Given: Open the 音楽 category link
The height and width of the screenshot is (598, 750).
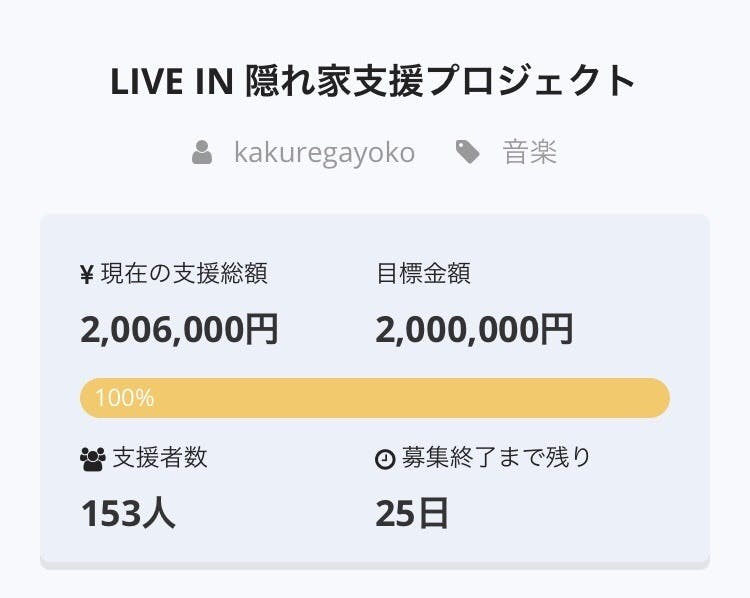Looking at the screenshot, I should point(530,153).
